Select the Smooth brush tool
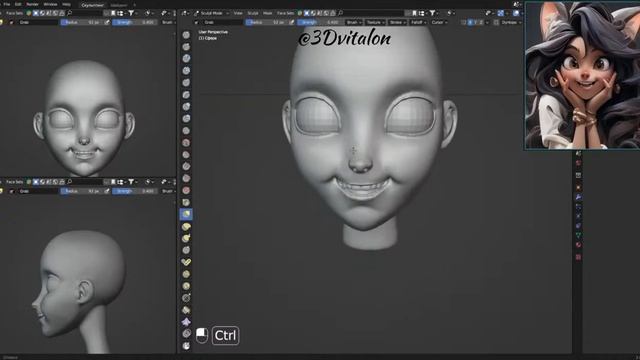 (x=186, y=142)
